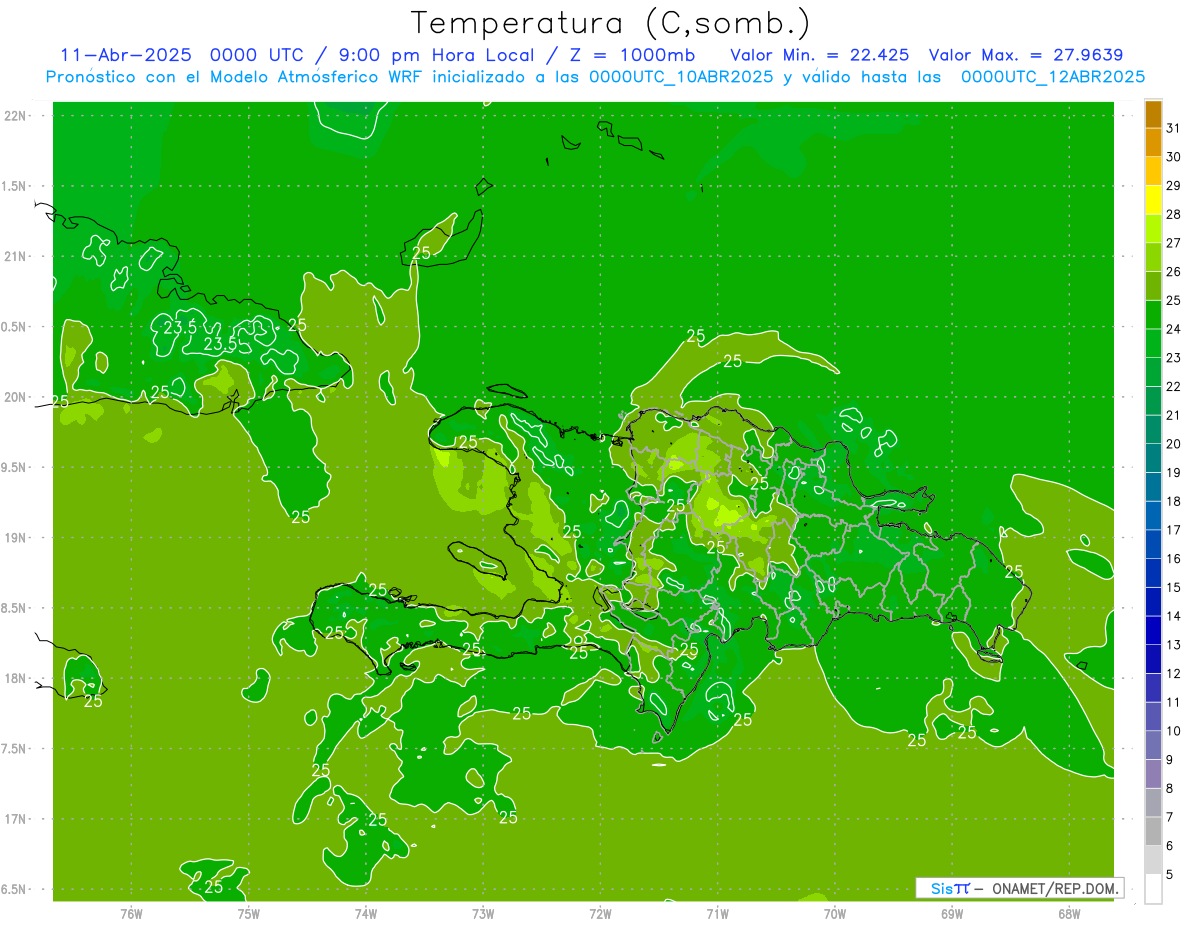
Task: Click the legend swatch between 27 and 28
Action: coord(1153,229)
